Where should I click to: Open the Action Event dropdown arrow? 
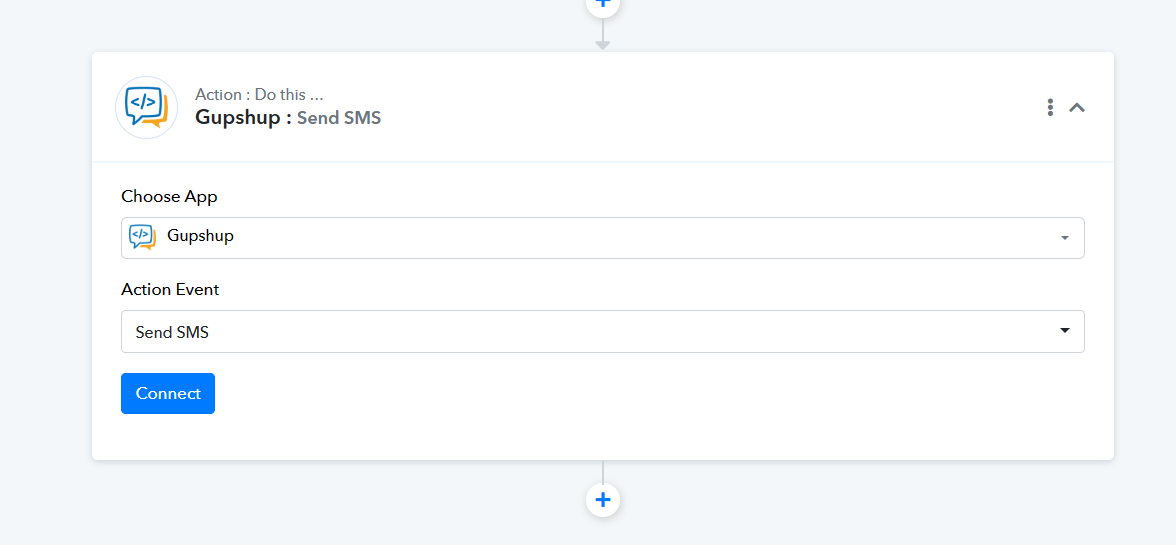(x=1064, y=331)
